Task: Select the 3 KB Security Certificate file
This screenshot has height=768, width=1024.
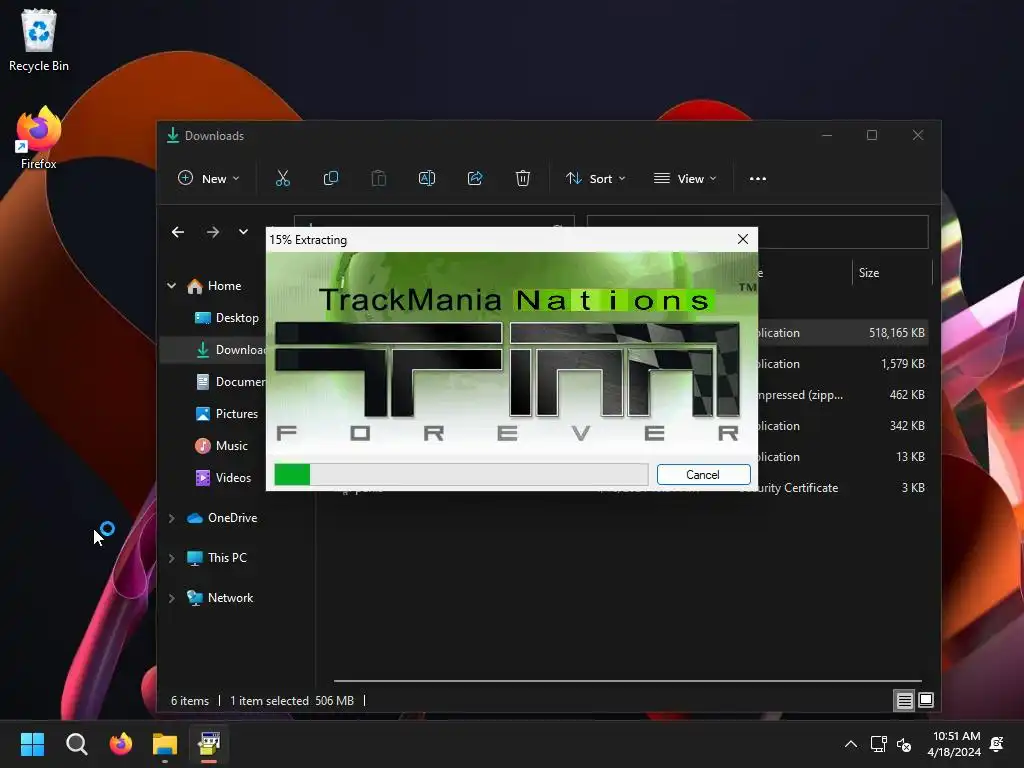Action: tap(842, 488)
